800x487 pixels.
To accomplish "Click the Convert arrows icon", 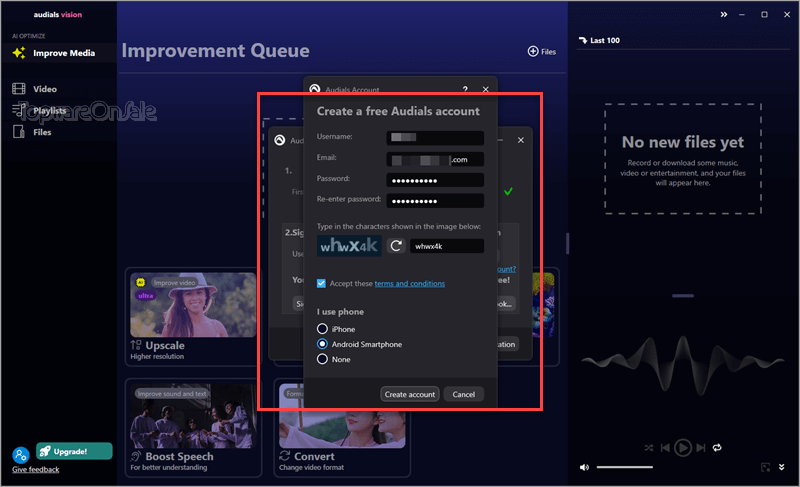I will click(x=285, y=456).
